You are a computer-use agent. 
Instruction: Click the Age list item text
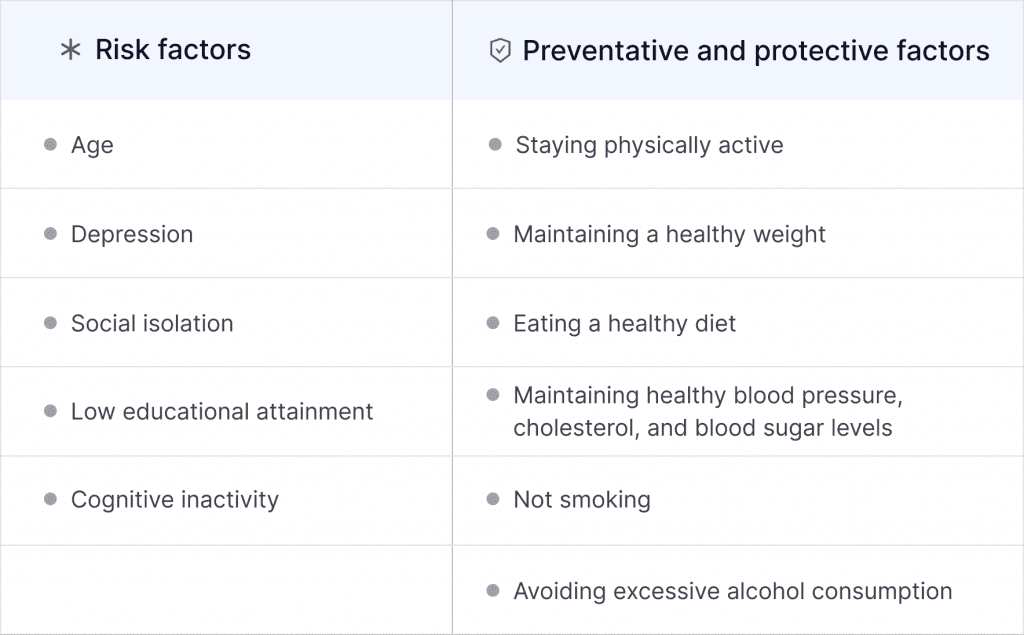[92, 146]
